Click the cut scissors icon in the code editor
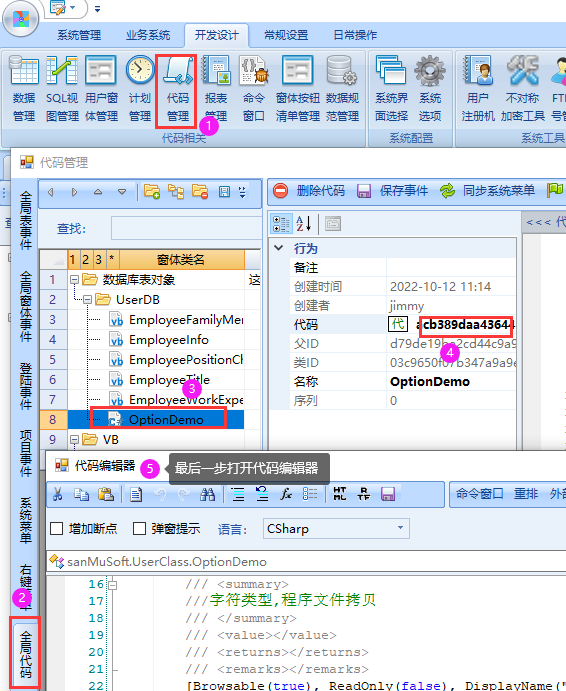566x691 pixels. tap(57, 494)
